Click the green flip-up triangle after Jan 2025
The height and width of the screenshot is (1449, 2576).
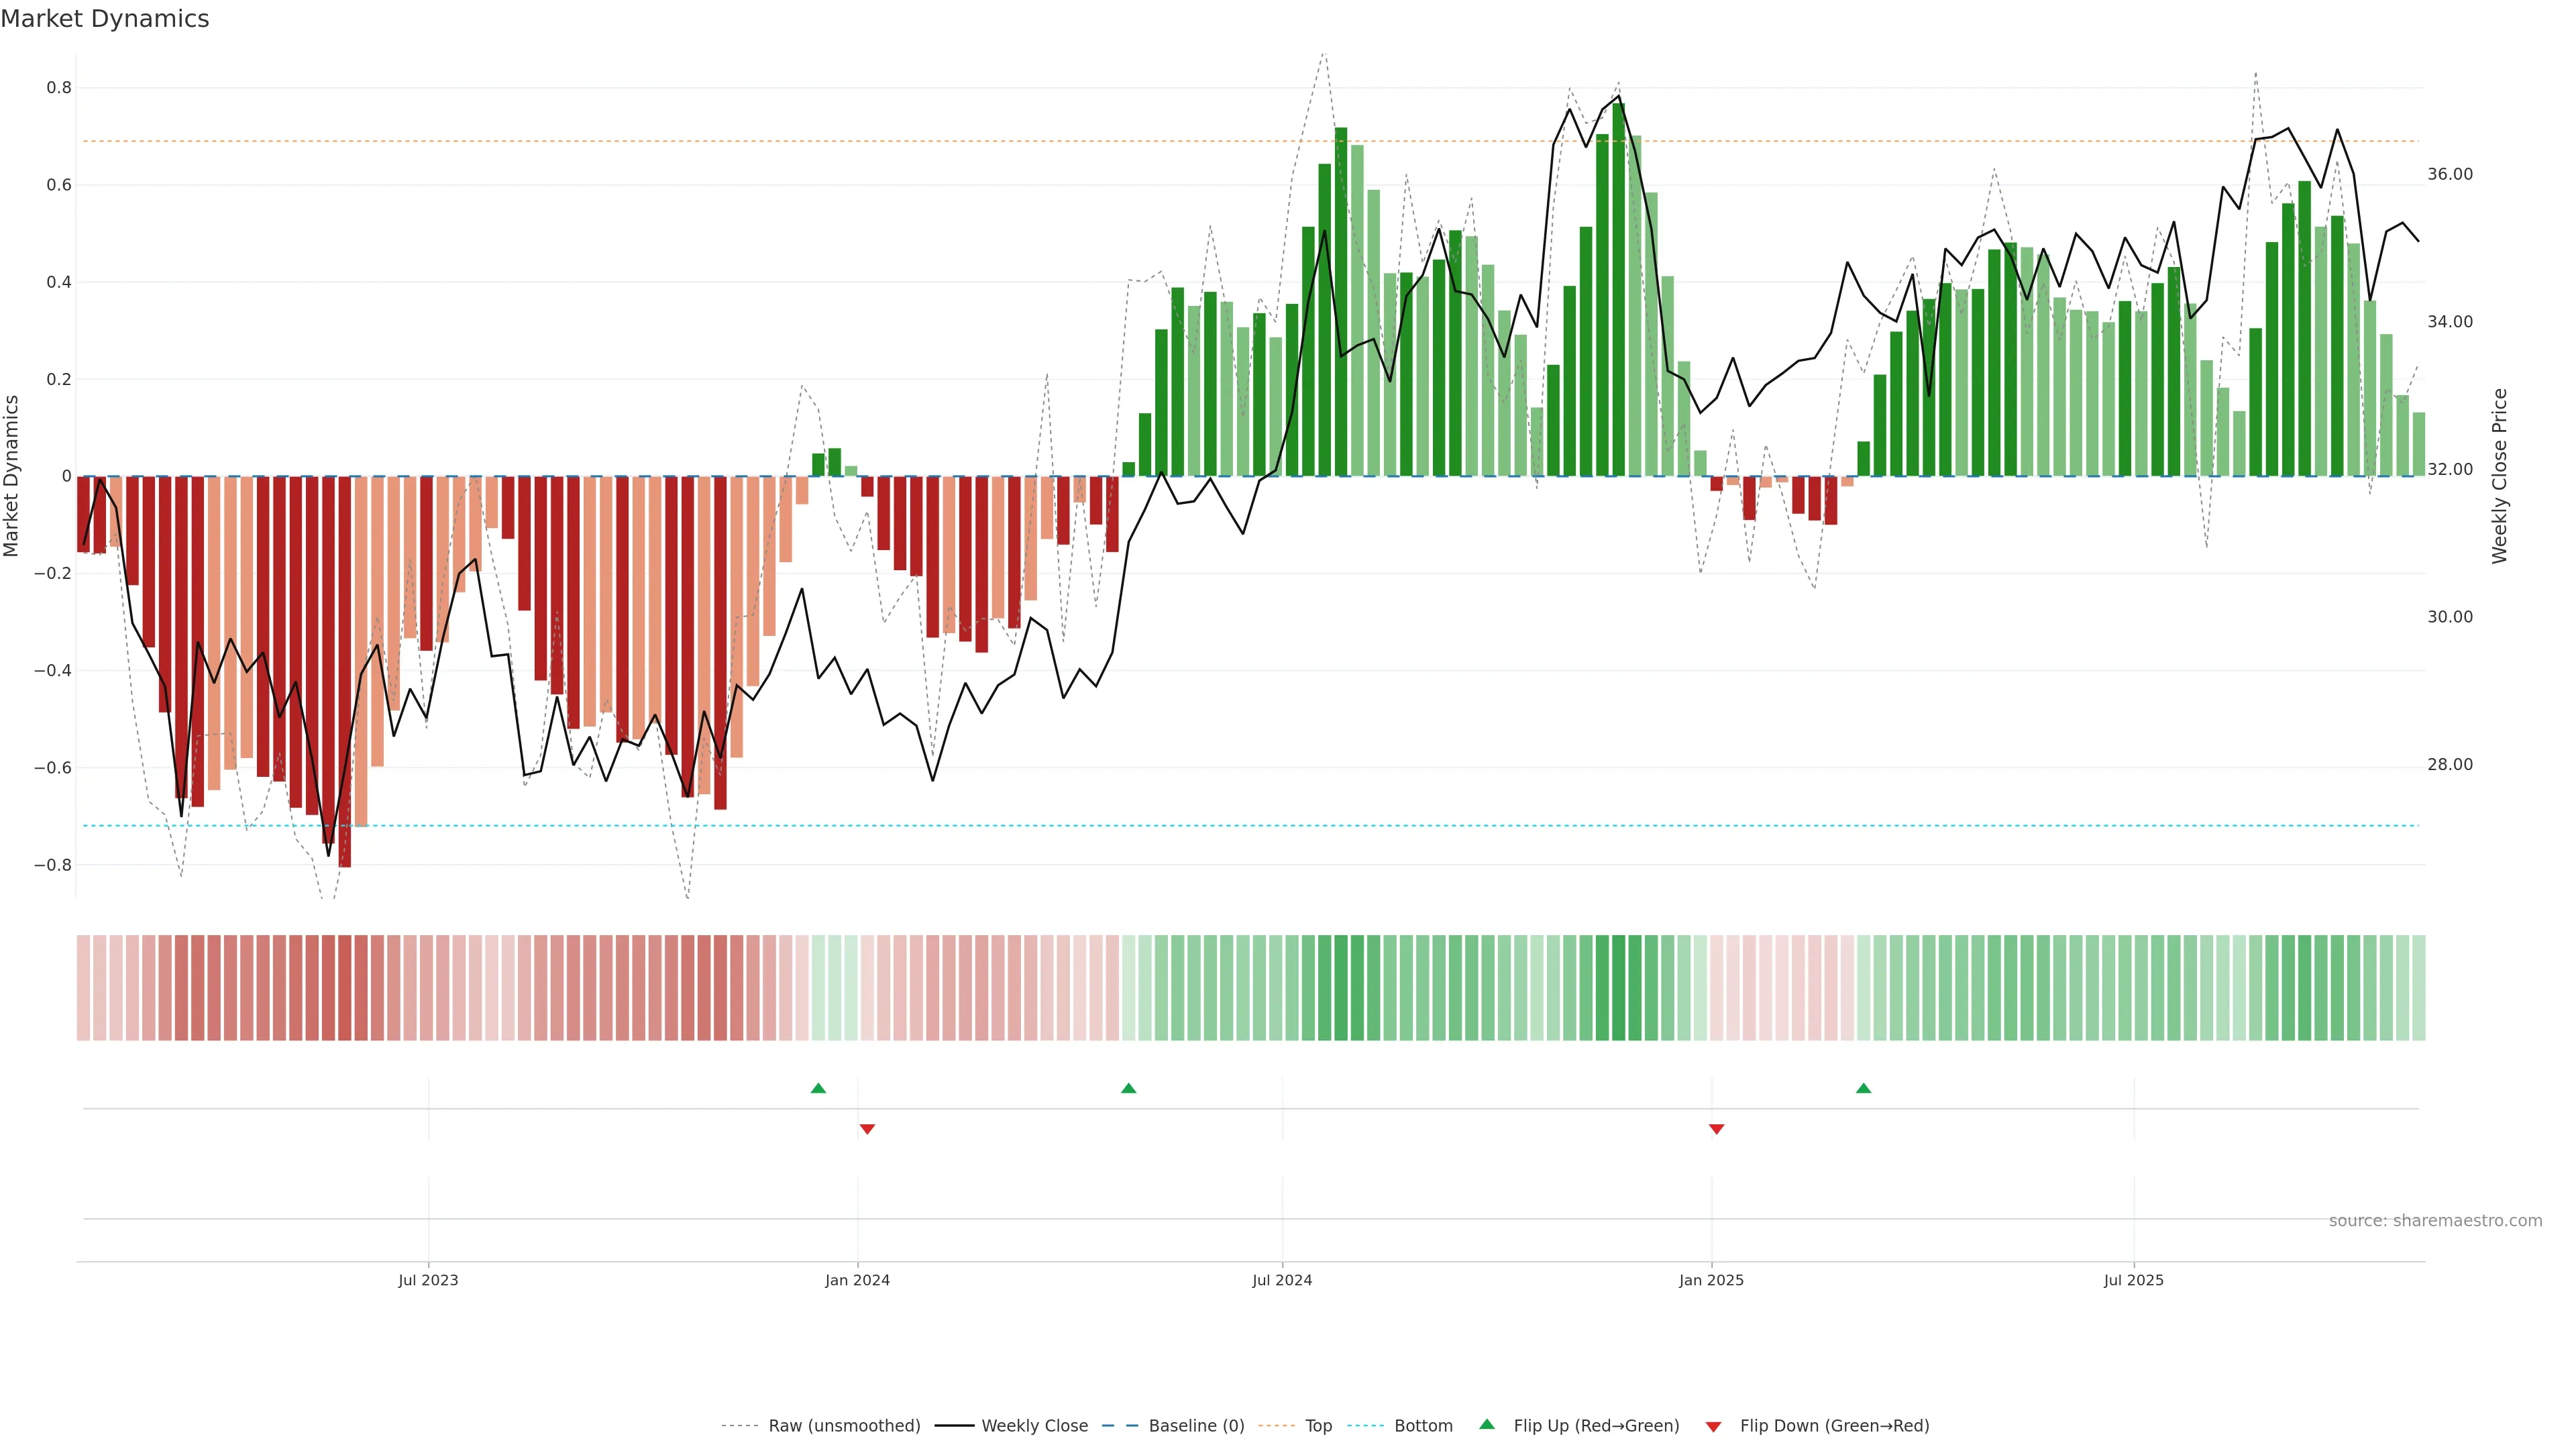coord(1863,1088)
